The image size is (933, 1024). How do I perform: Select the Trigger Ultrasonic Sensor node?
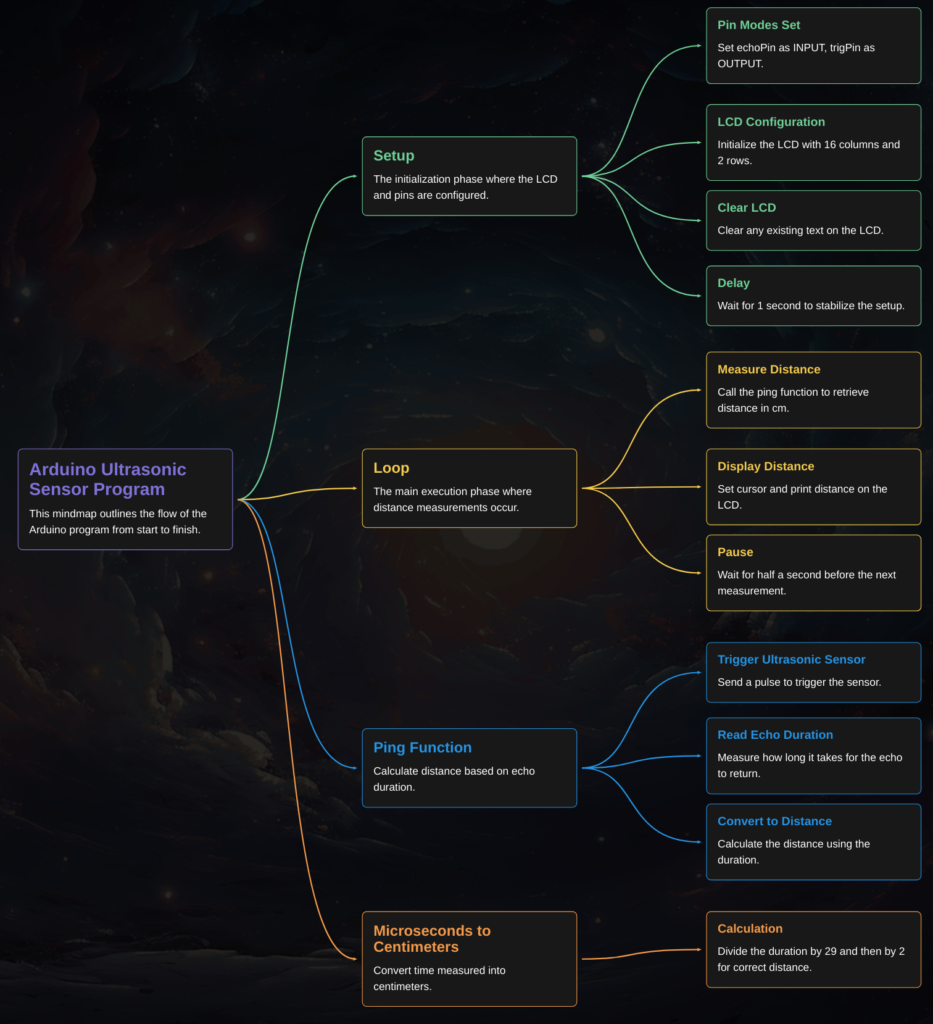812,671
